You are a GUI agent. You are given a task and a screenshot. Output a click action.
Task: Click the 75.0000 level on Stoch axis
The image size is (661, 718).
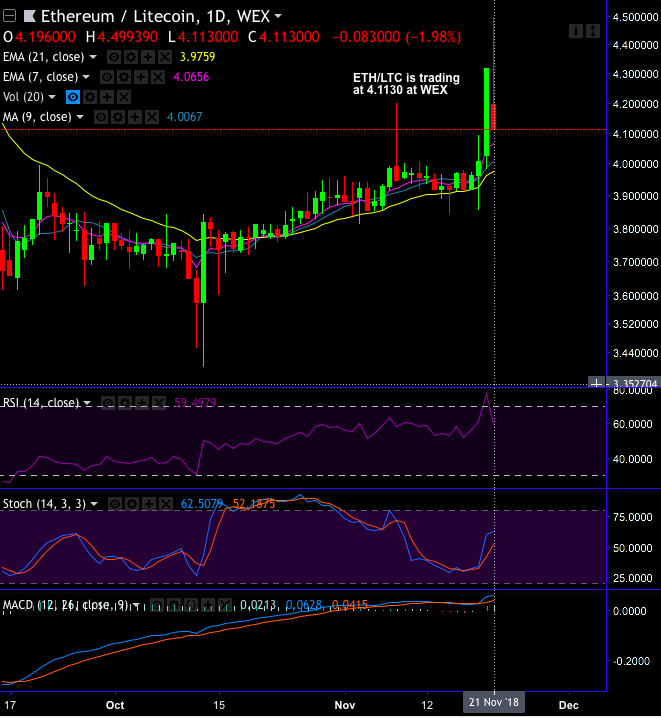pos(633,517)
